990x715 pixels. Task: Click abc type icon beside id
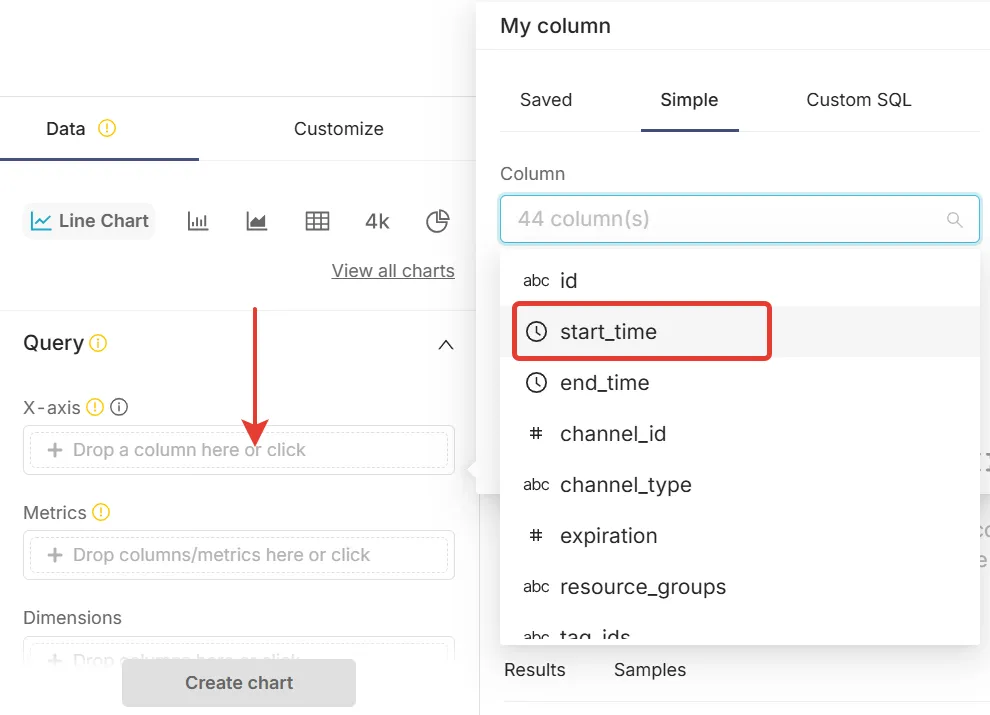pyautogui.click(x=536, y=280)
